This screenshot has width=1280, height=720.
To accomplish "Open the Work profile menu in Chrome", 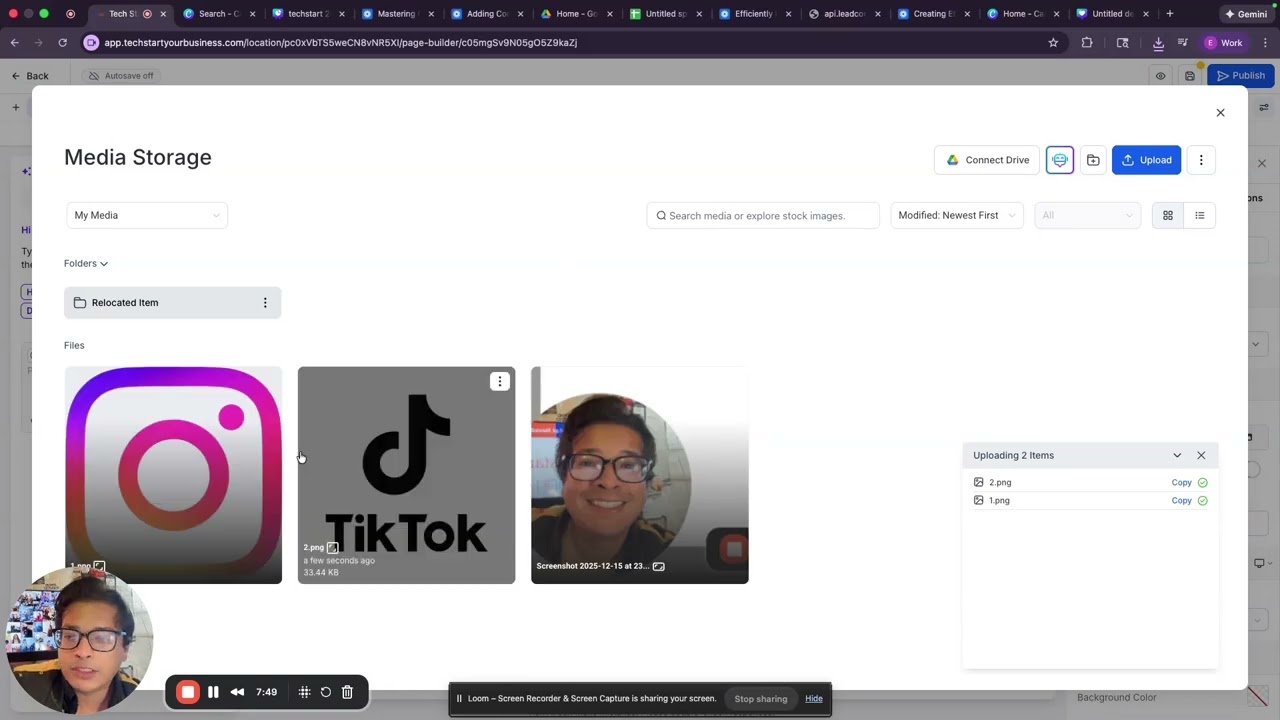I will click(x=1224, y=43).
